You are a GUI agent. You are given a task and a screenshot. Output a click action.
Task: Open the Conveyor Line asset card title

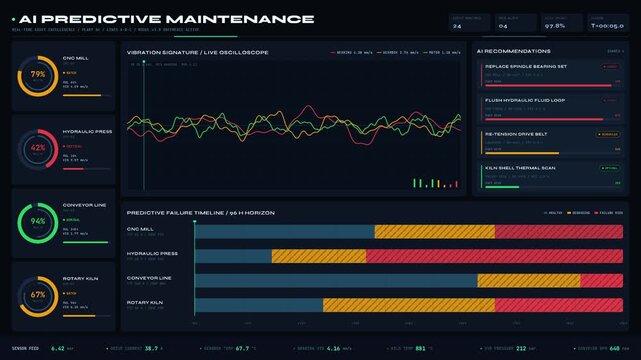point(84,205)
